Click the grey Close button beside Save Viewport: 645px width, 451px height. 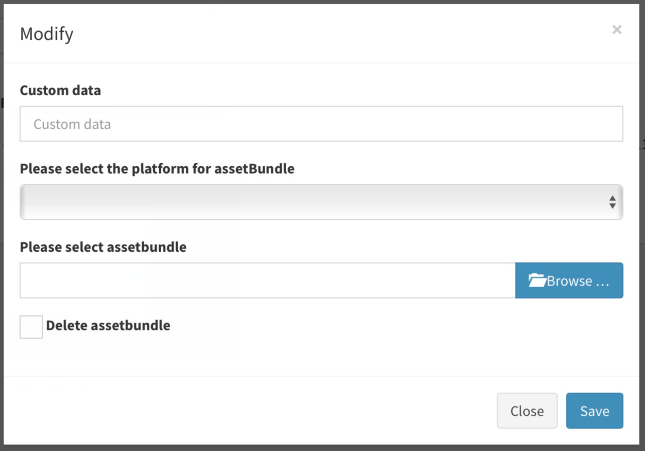point(527,411)
